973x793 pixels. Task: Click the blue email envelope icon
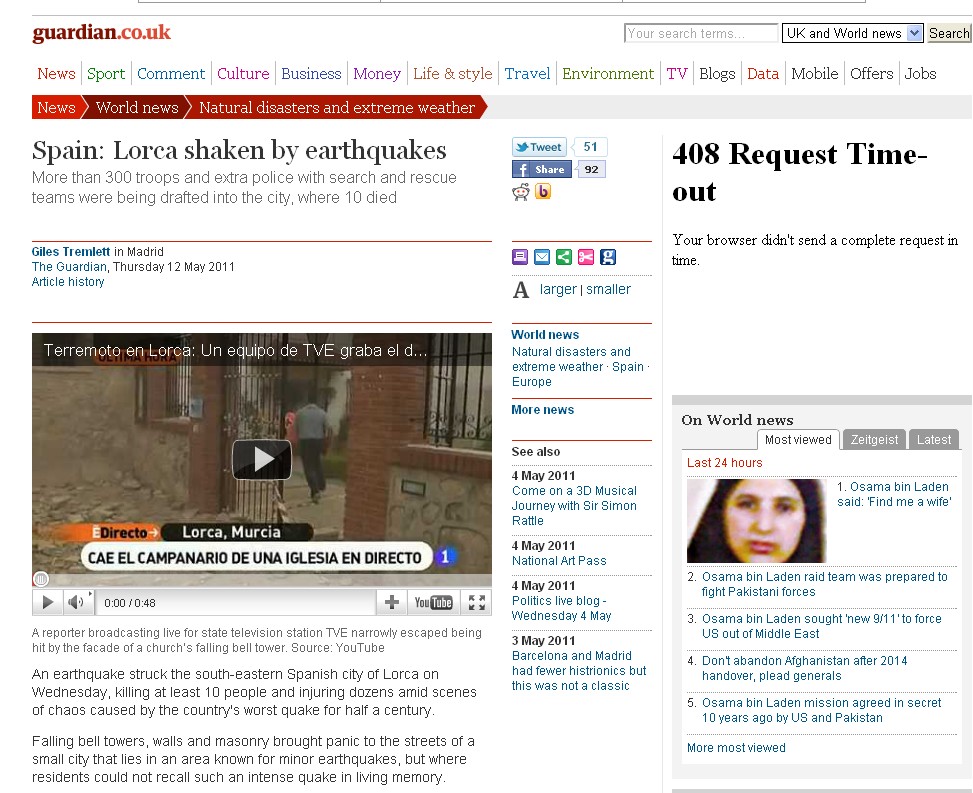[542, 257]
